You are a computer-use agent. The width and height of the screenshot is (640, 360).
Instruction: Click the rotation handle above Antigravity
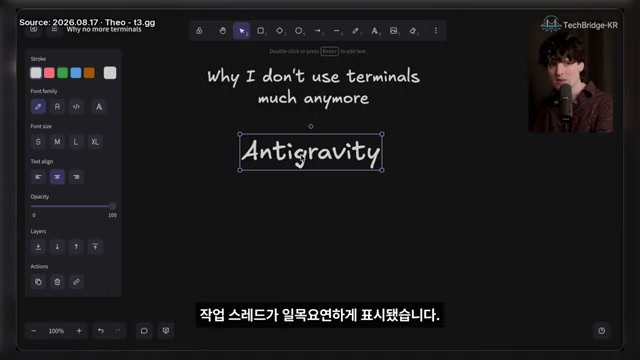click(x=311, y=127)
